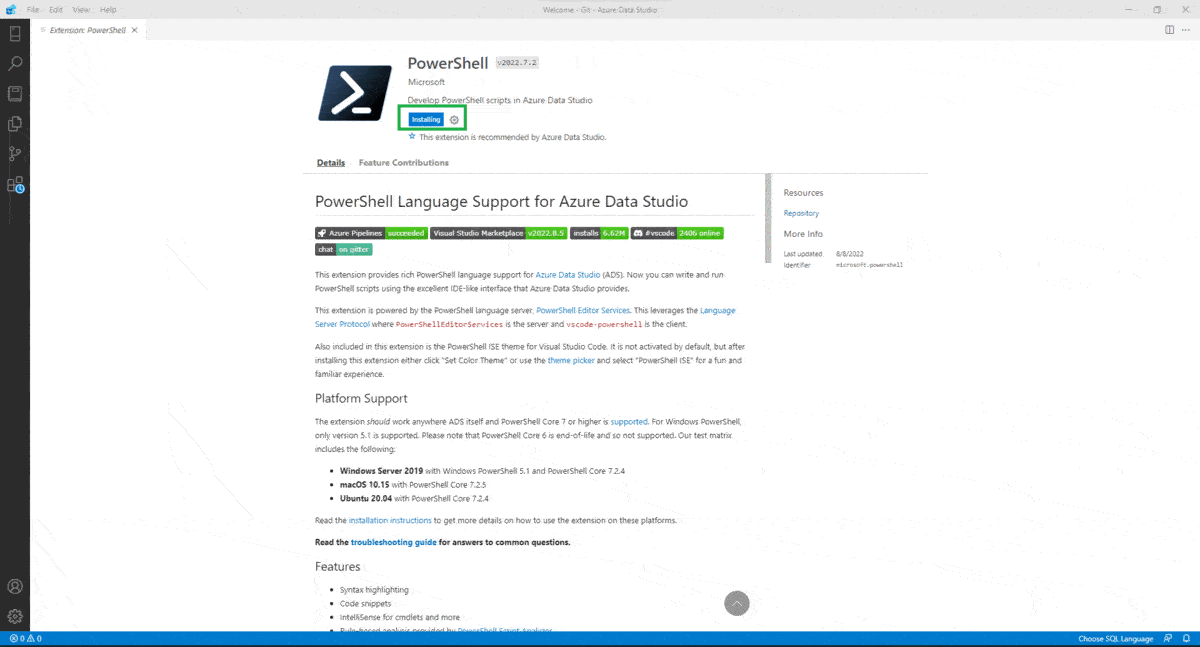The height and width of the screenshot is (647, 1200).
Task: Click the scroll-to-top round arrow button
Action: click(737, 603)
